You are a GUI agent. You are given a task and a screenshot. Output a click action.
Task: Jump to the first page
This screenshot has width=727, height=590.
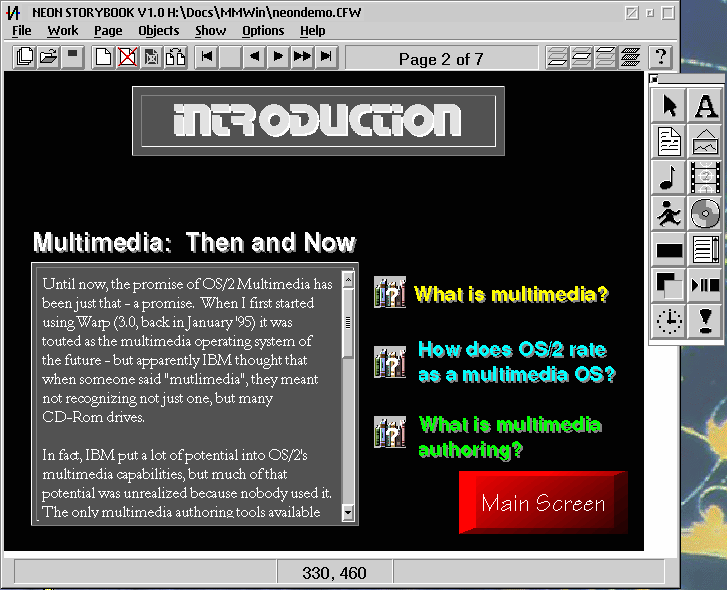(207, 57)
